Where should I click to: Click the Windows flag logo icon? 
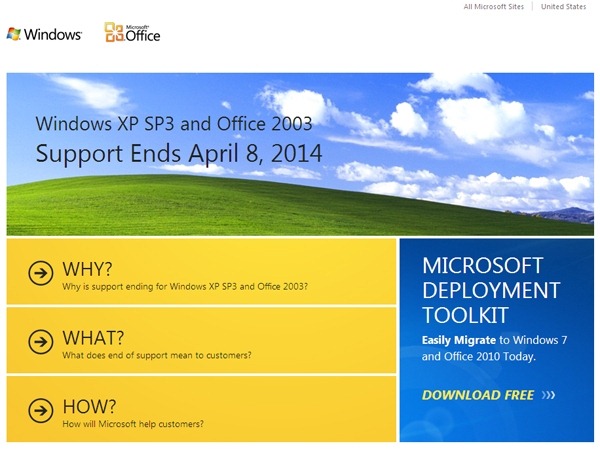tap(13, 34)
